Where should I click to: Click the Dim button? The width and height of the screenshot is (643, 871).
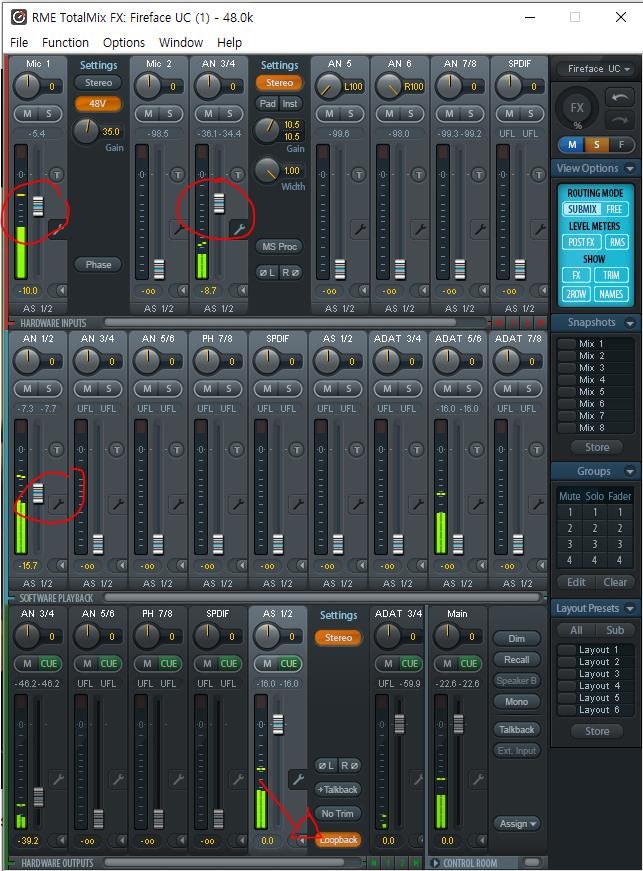[x=516, y=639]
